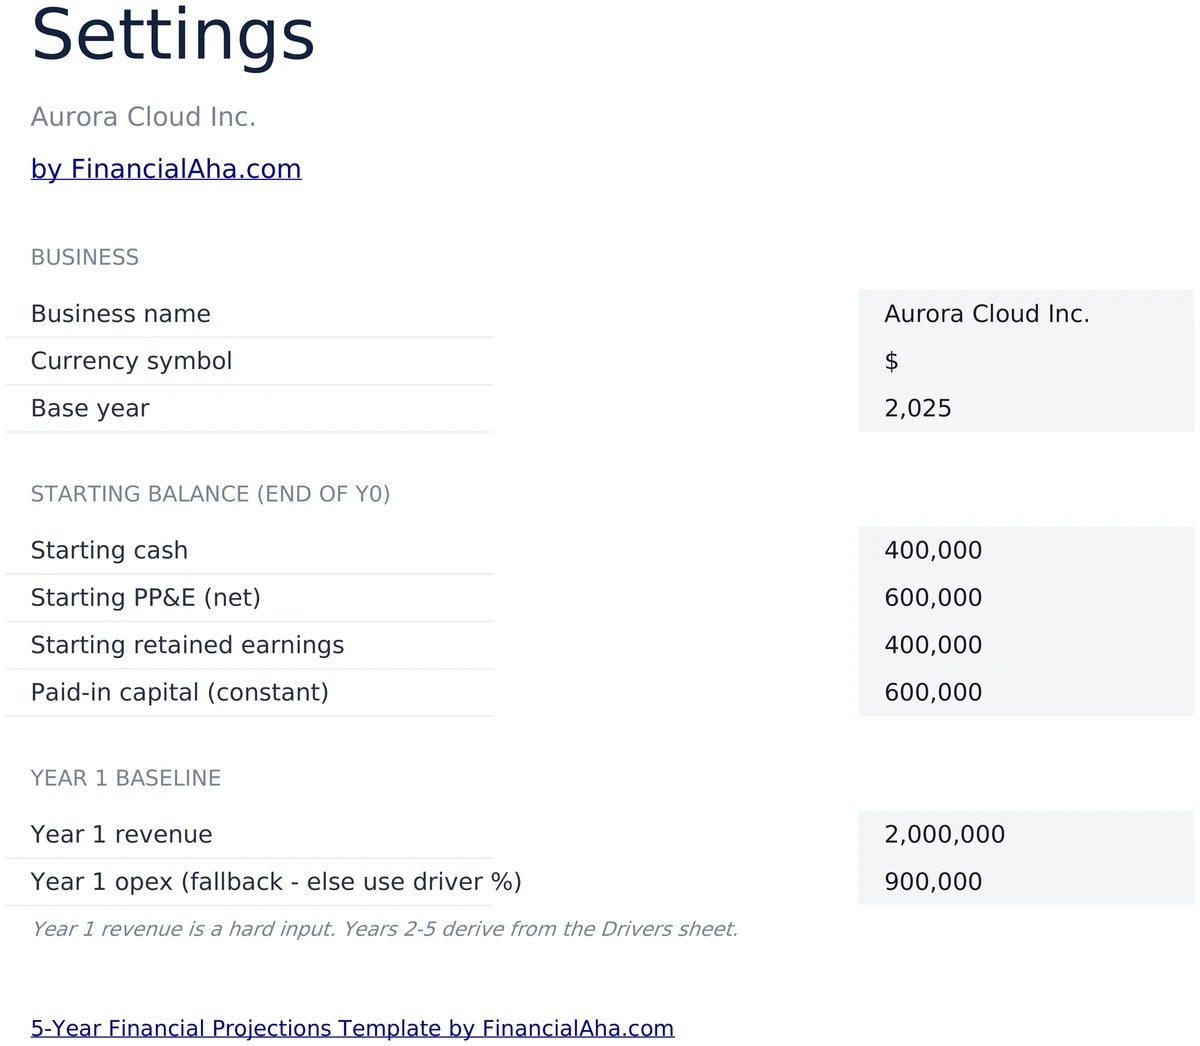Select the Starting PP&E value '600,000'

pyautogui.click(x=1026, y=598)
